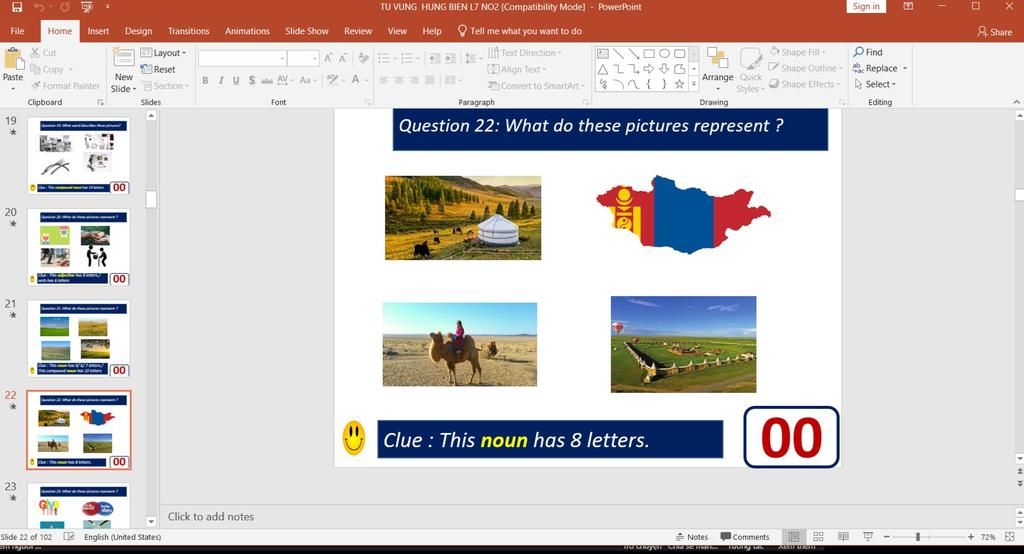This screenshot has height=554, width=1024.
Task: Click the Reset slide button
Action: tap(158, 69)
